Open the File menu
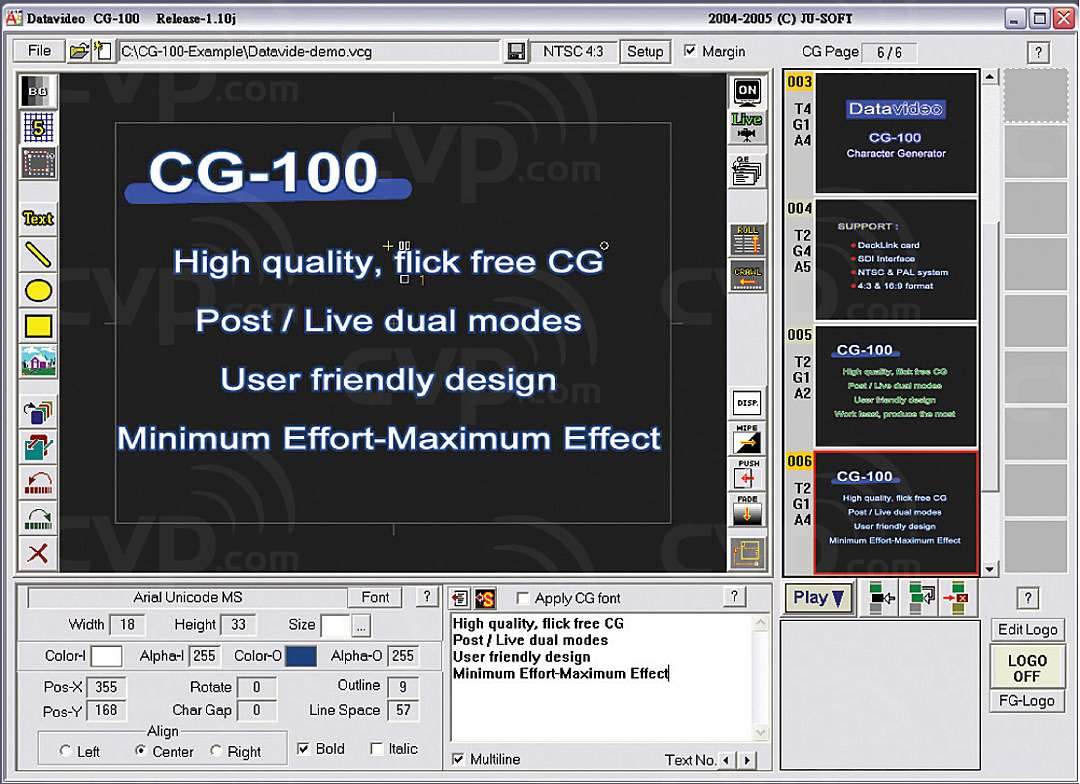Image resolution: width=1080 pixels, height=784 pixels. (x=37, y=50)
